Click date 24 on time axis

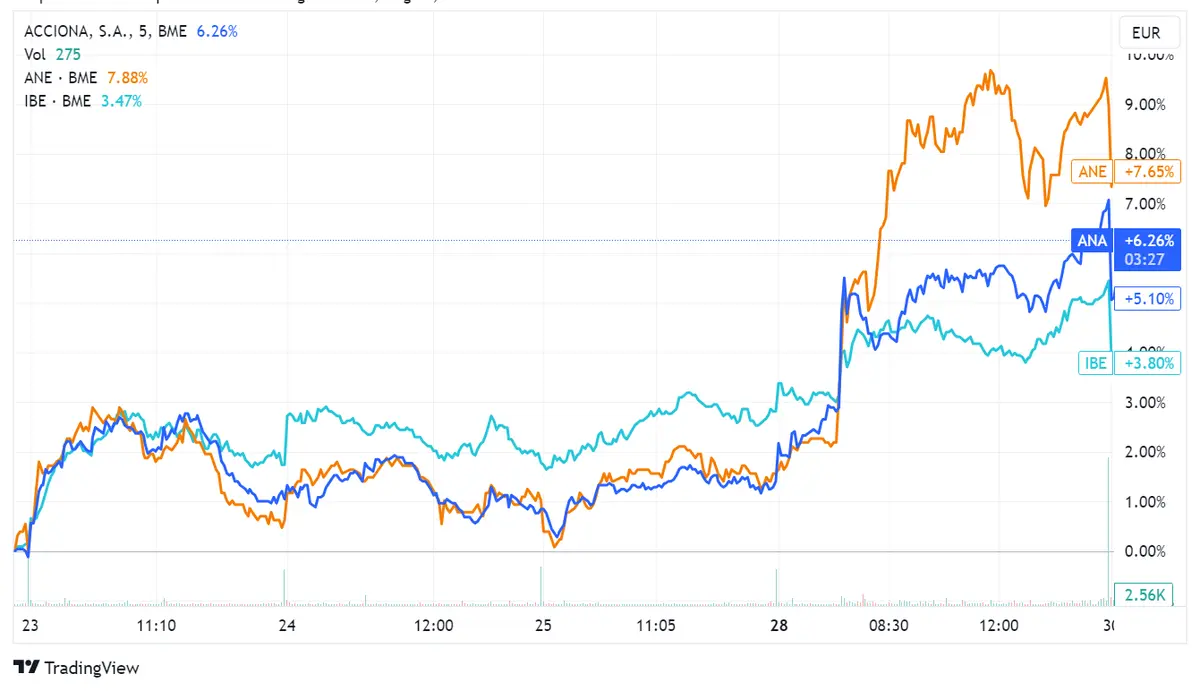[x=288, y=626]
